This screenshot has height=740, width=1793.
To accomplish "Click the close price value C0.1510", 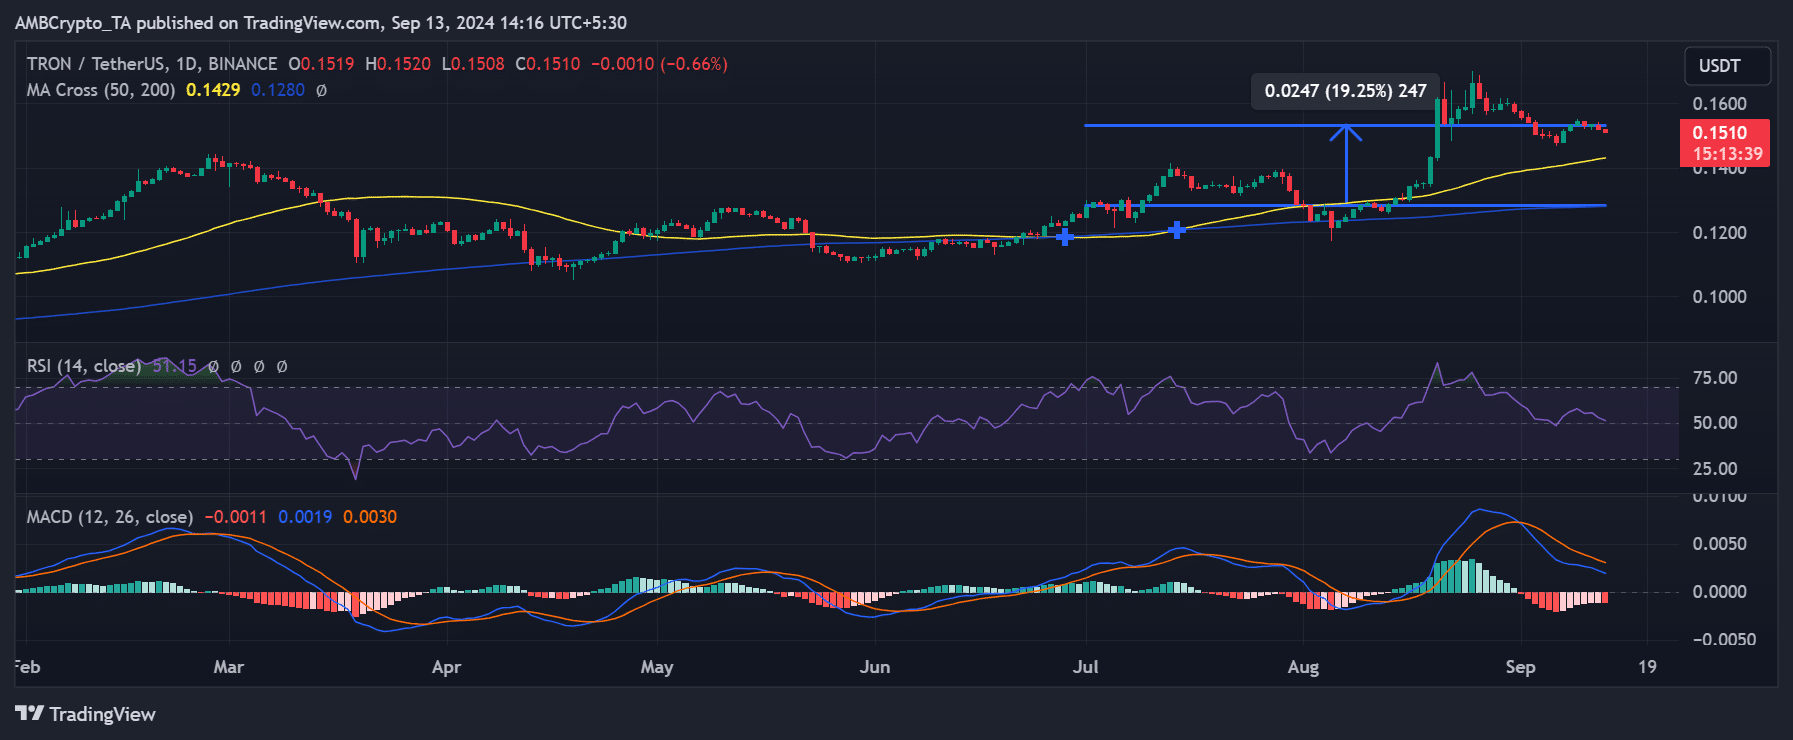I will click(548, 64).
